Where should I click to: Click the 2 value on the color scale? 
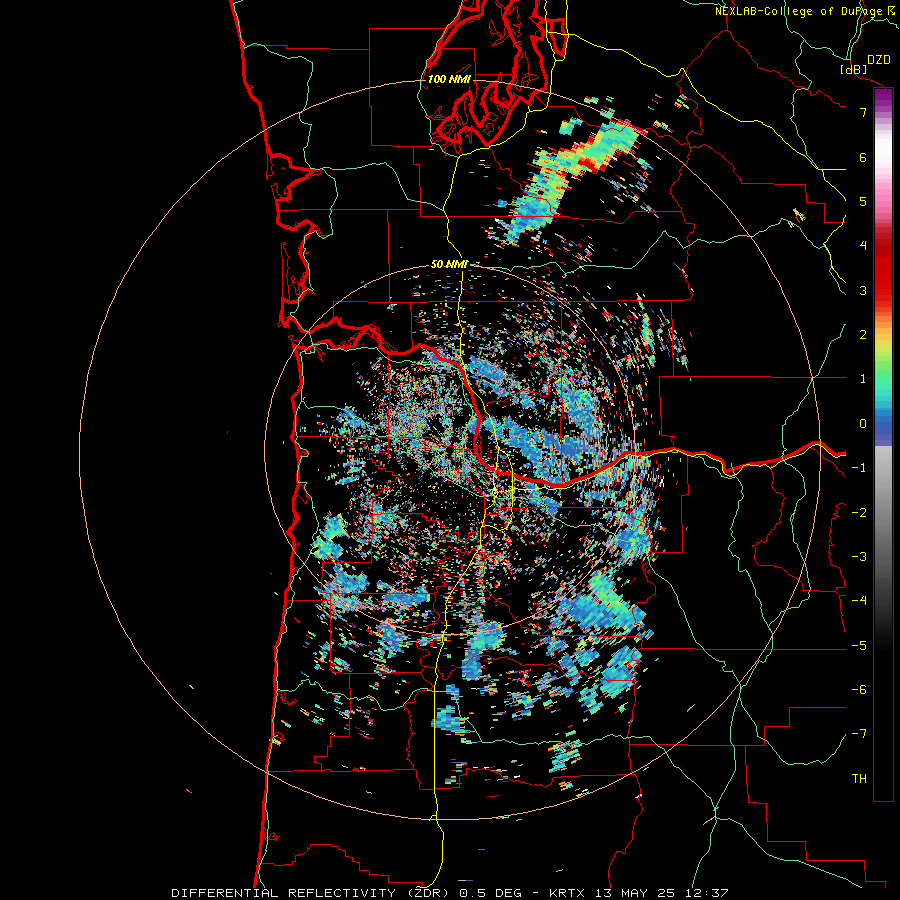863,335
